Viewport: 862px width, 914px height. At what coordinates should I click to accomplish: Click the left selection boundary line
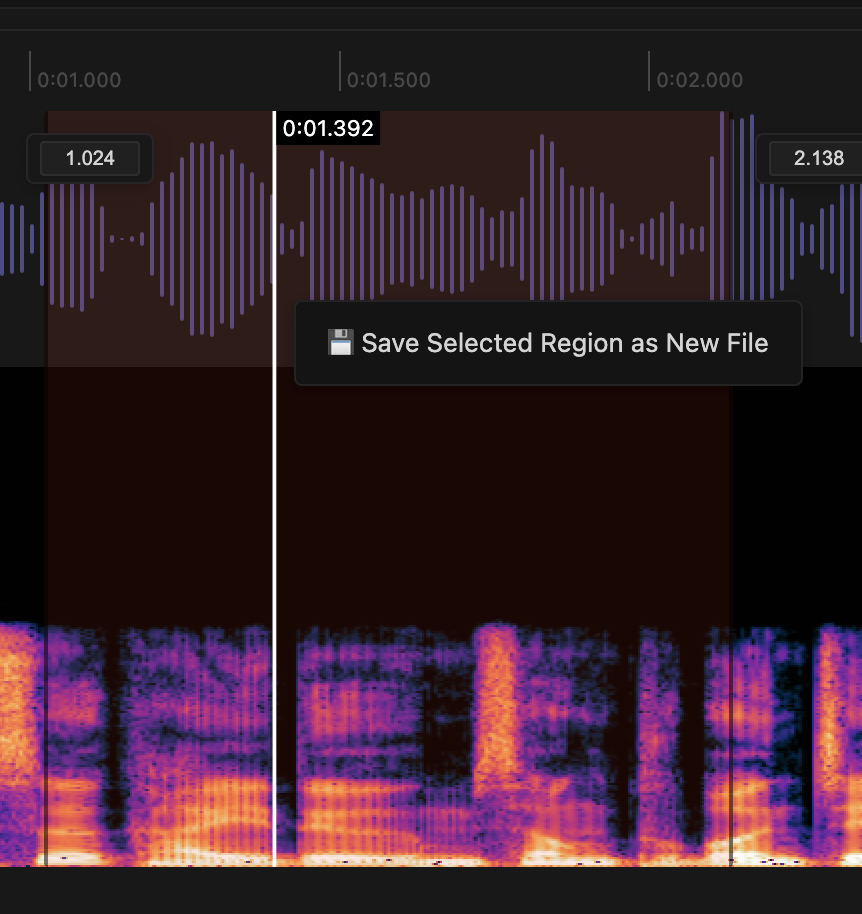point(48,500)
